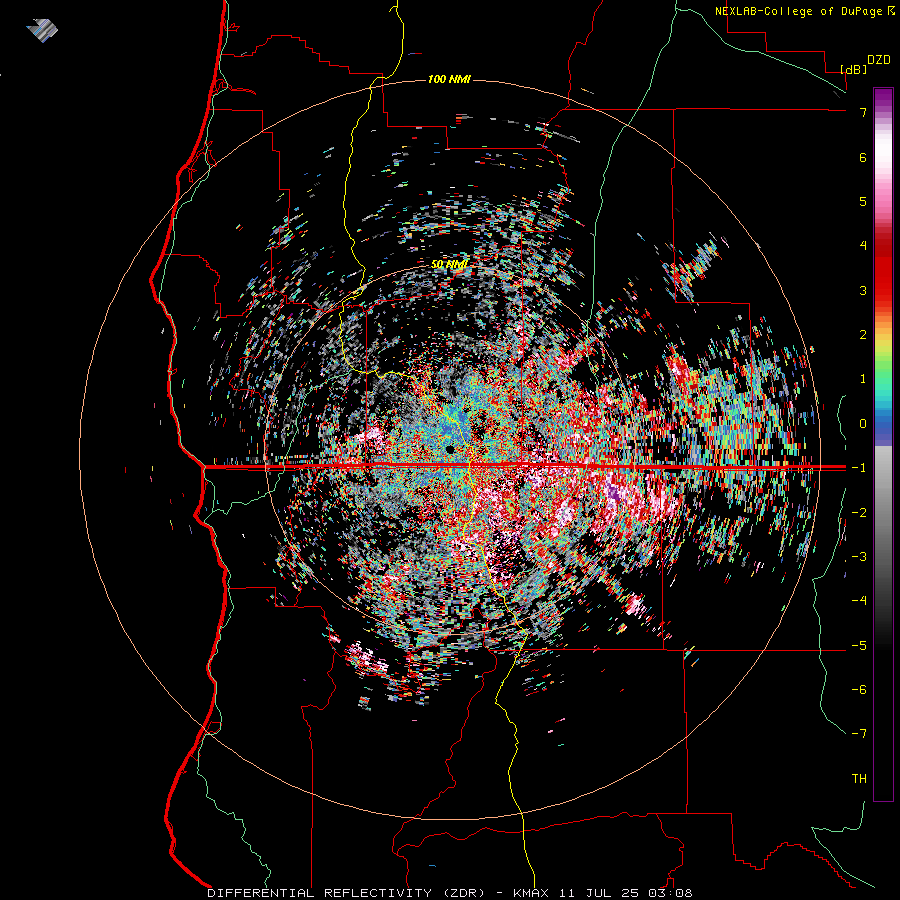Click the 50 NMI range ring label

pos(449,264)
